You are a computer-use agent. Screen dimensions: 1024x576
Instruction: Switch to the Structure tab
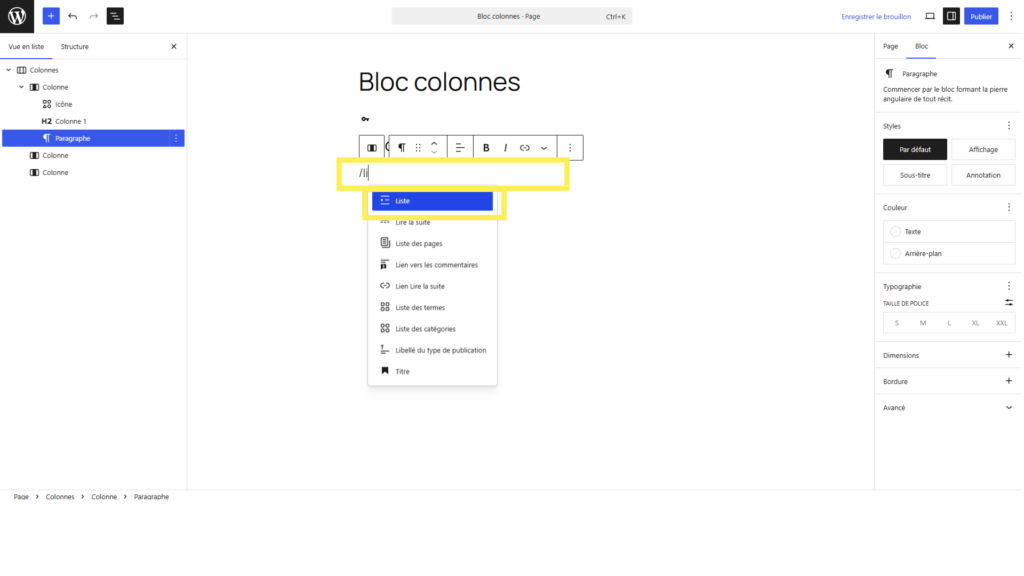pos(74,46)
